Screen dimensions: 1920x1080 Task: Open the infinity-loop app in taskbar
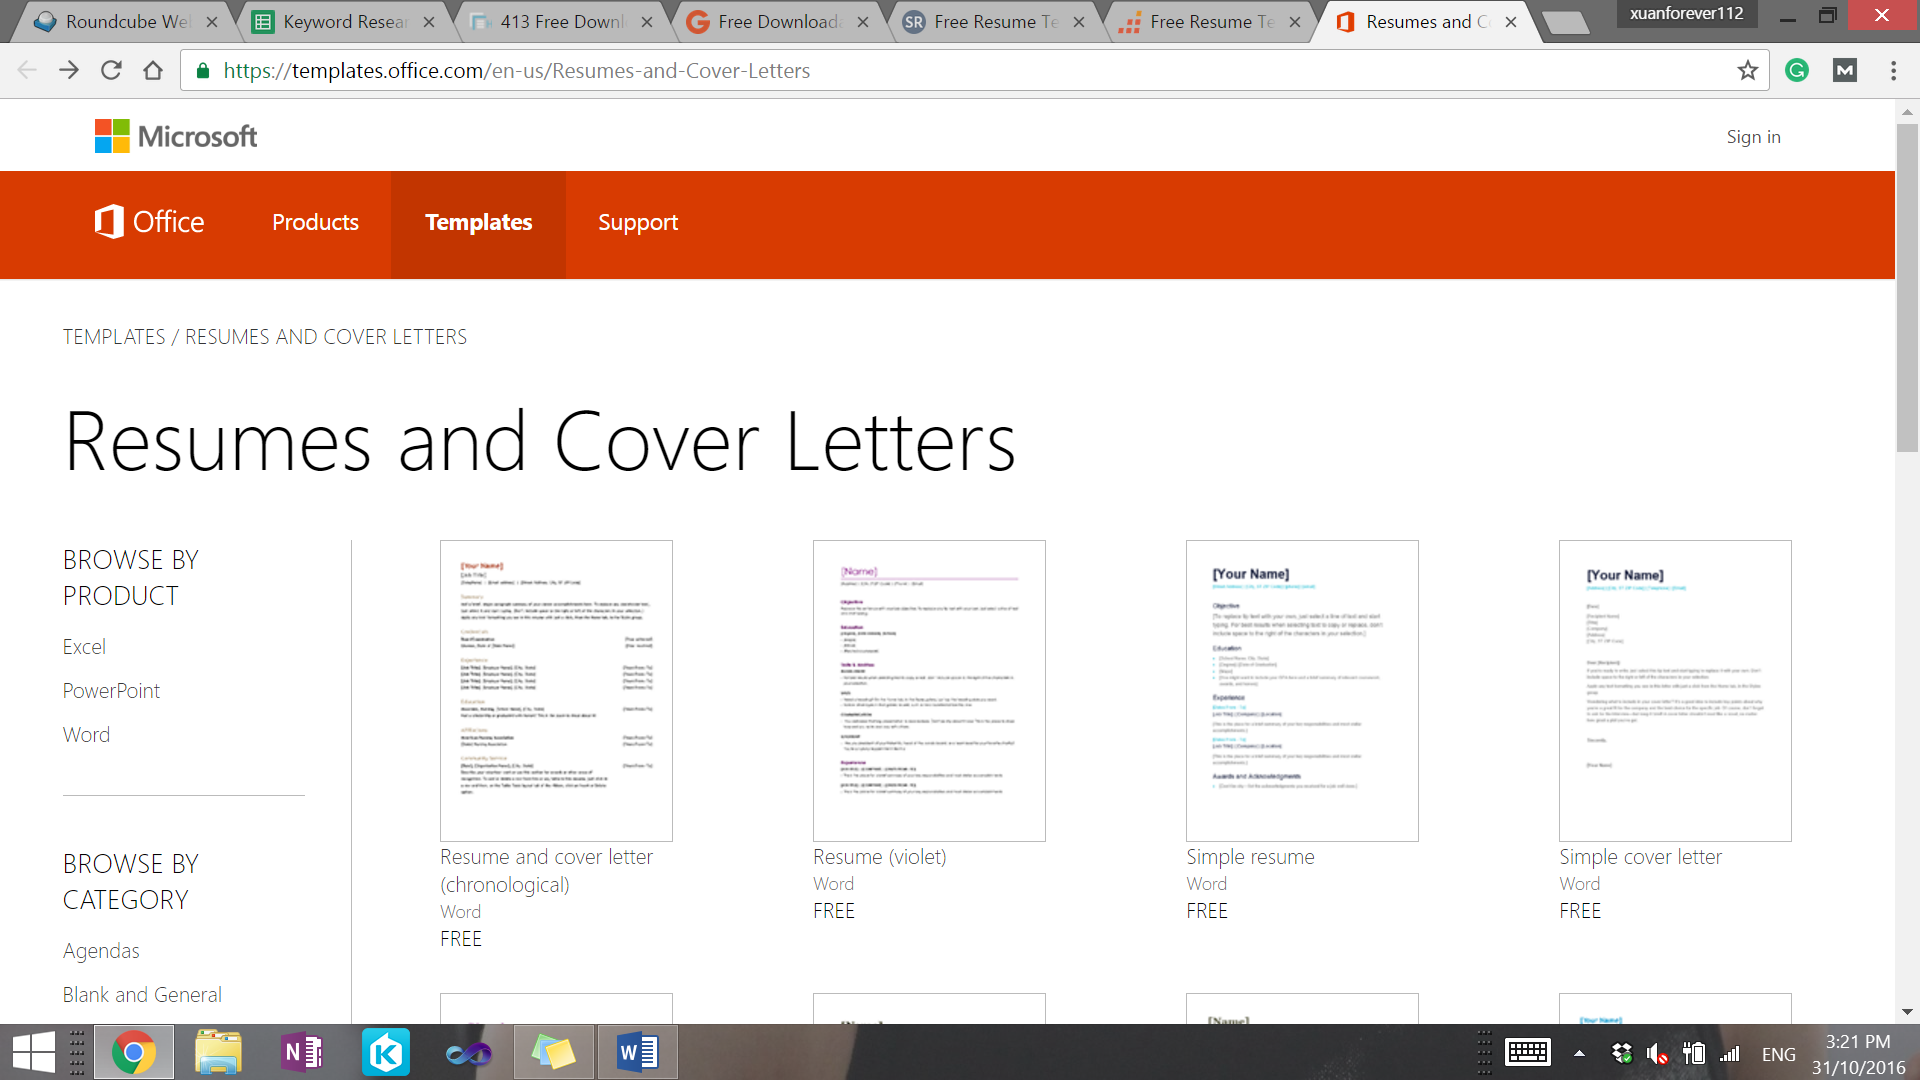tap(469, 1052)
